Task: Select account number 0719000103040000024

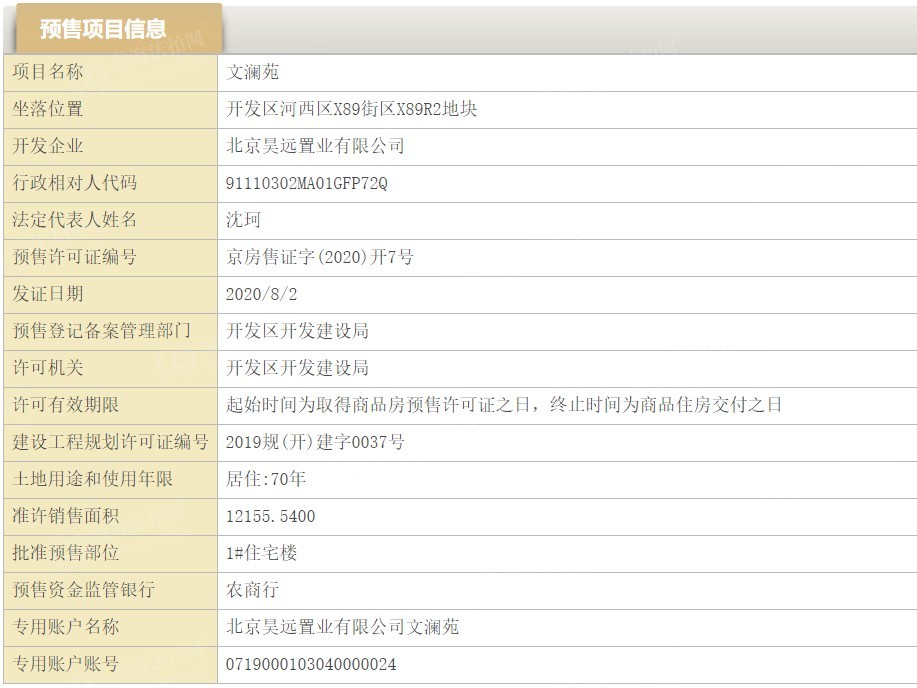Action: coord(311,665)
